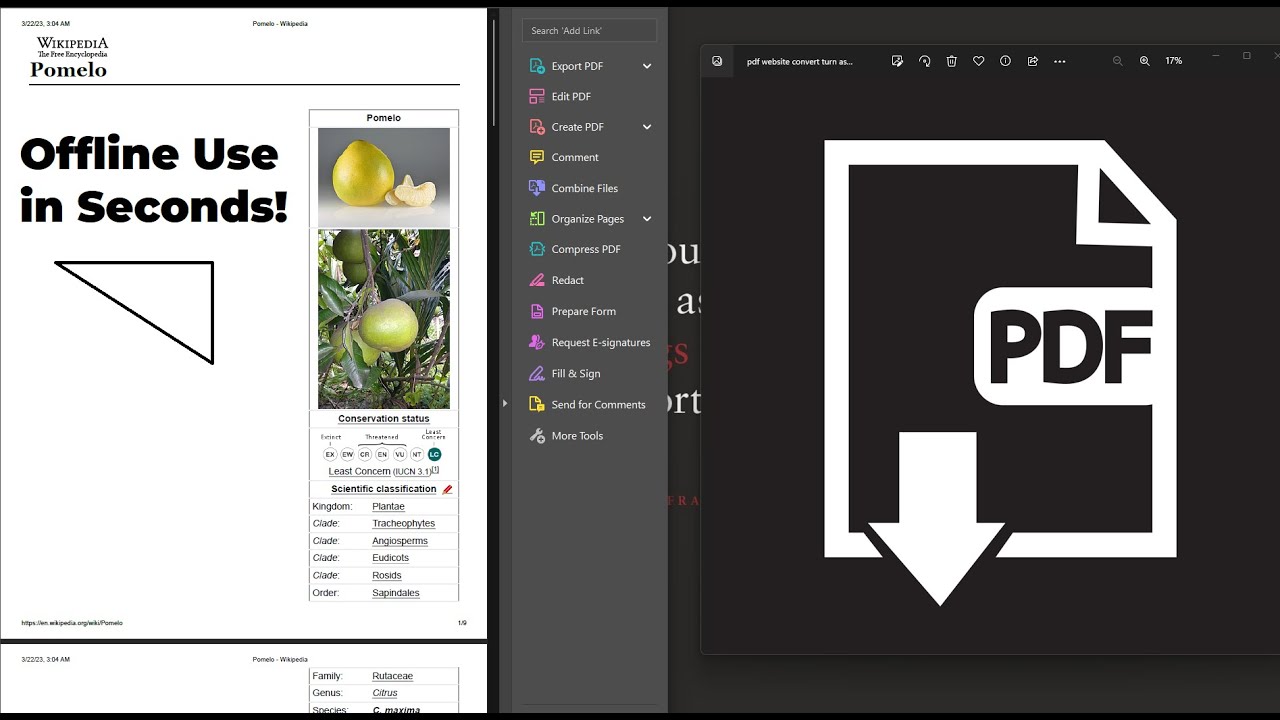1280x720 pixels.
Task: Click the pomelo fruit photo thumbnail
Action: pyautogui.click(x=384, y=177)
